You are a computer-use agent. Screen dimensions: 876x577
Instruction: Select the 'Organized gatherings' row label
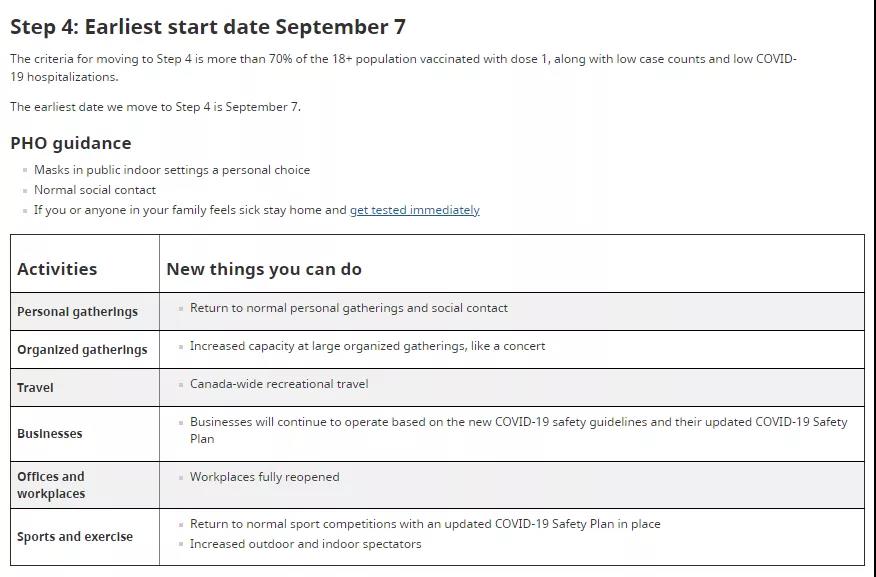tap(82, 350)
